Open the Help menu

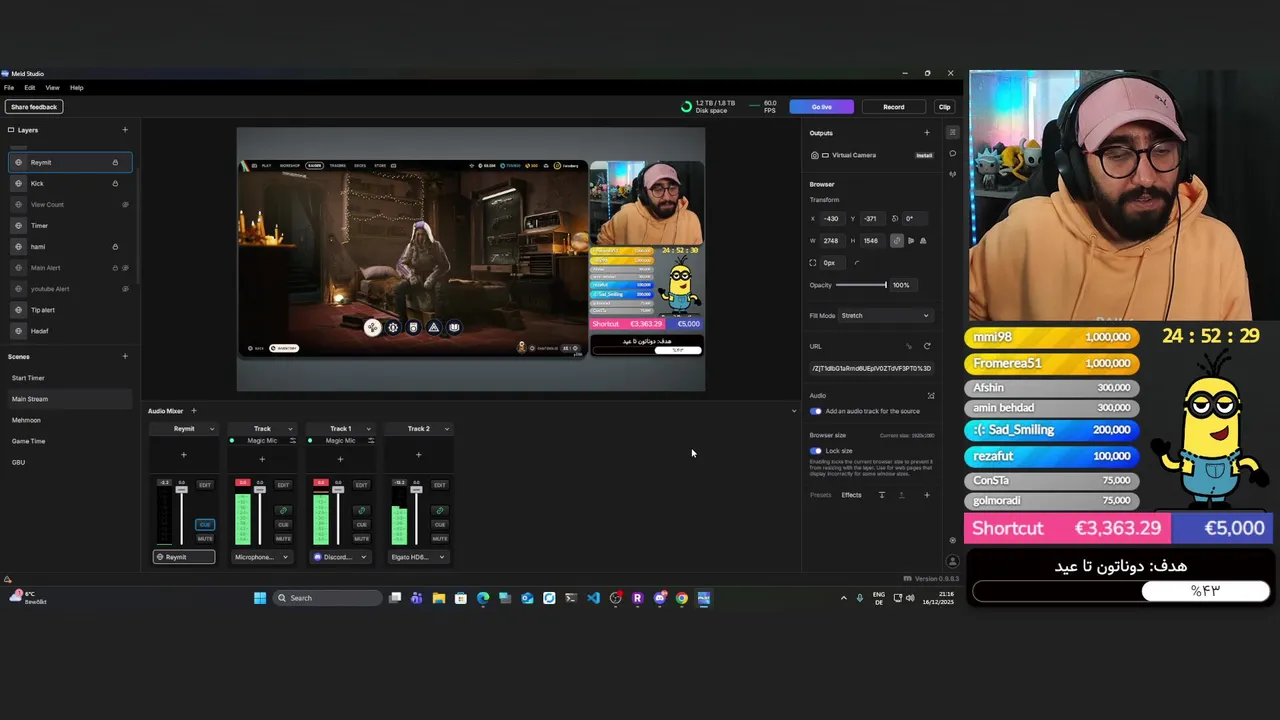[76, 87]
